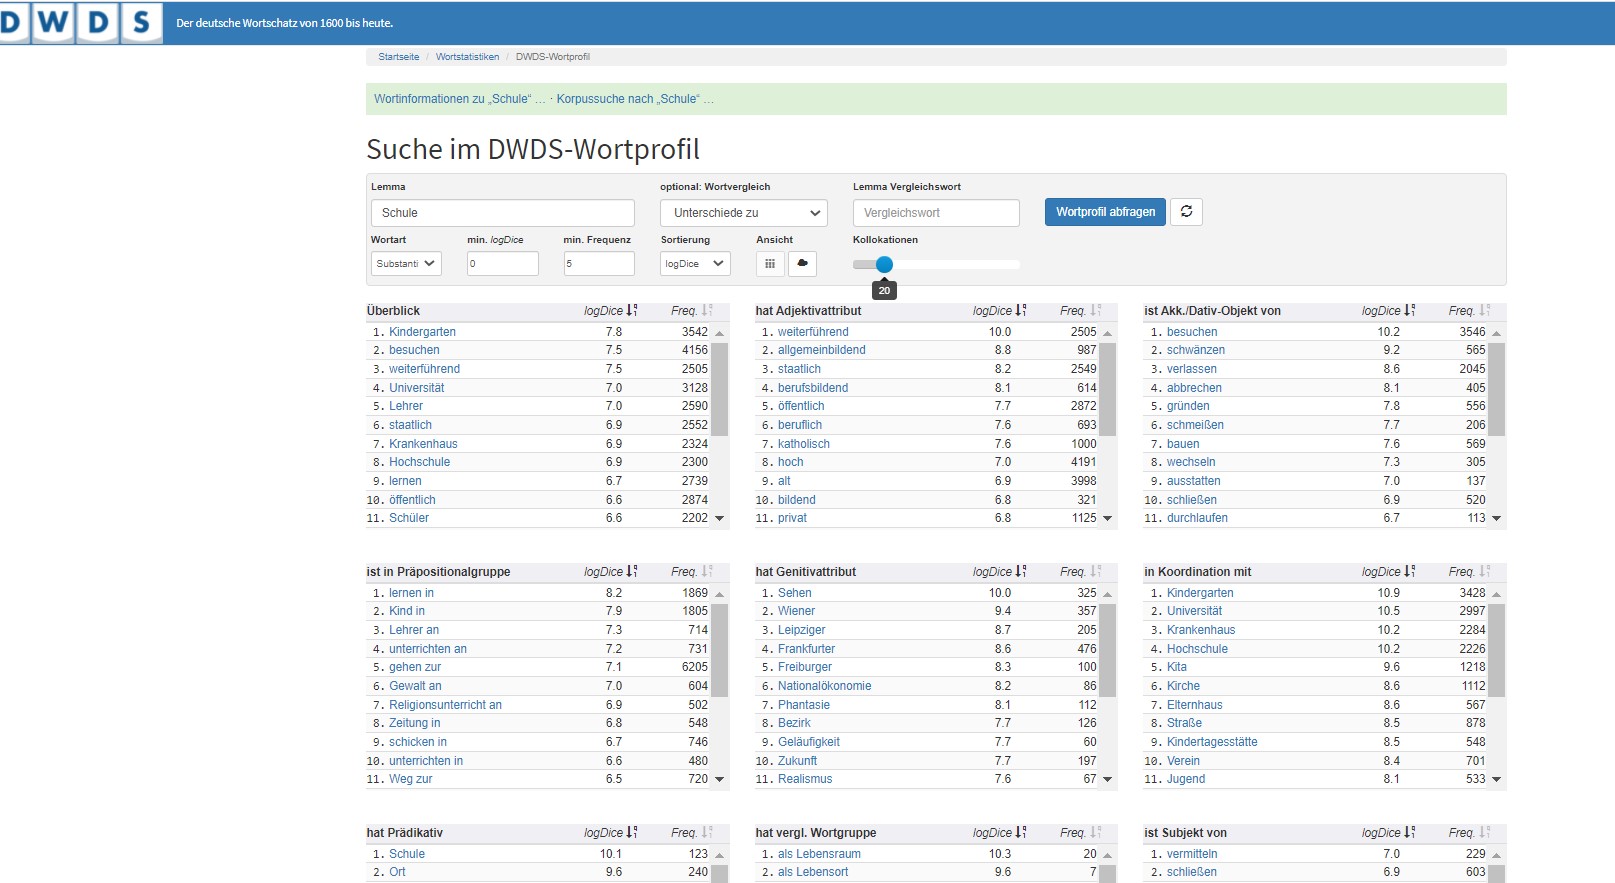Sort in Koordination mit by logDice

tap(1388, 572)
